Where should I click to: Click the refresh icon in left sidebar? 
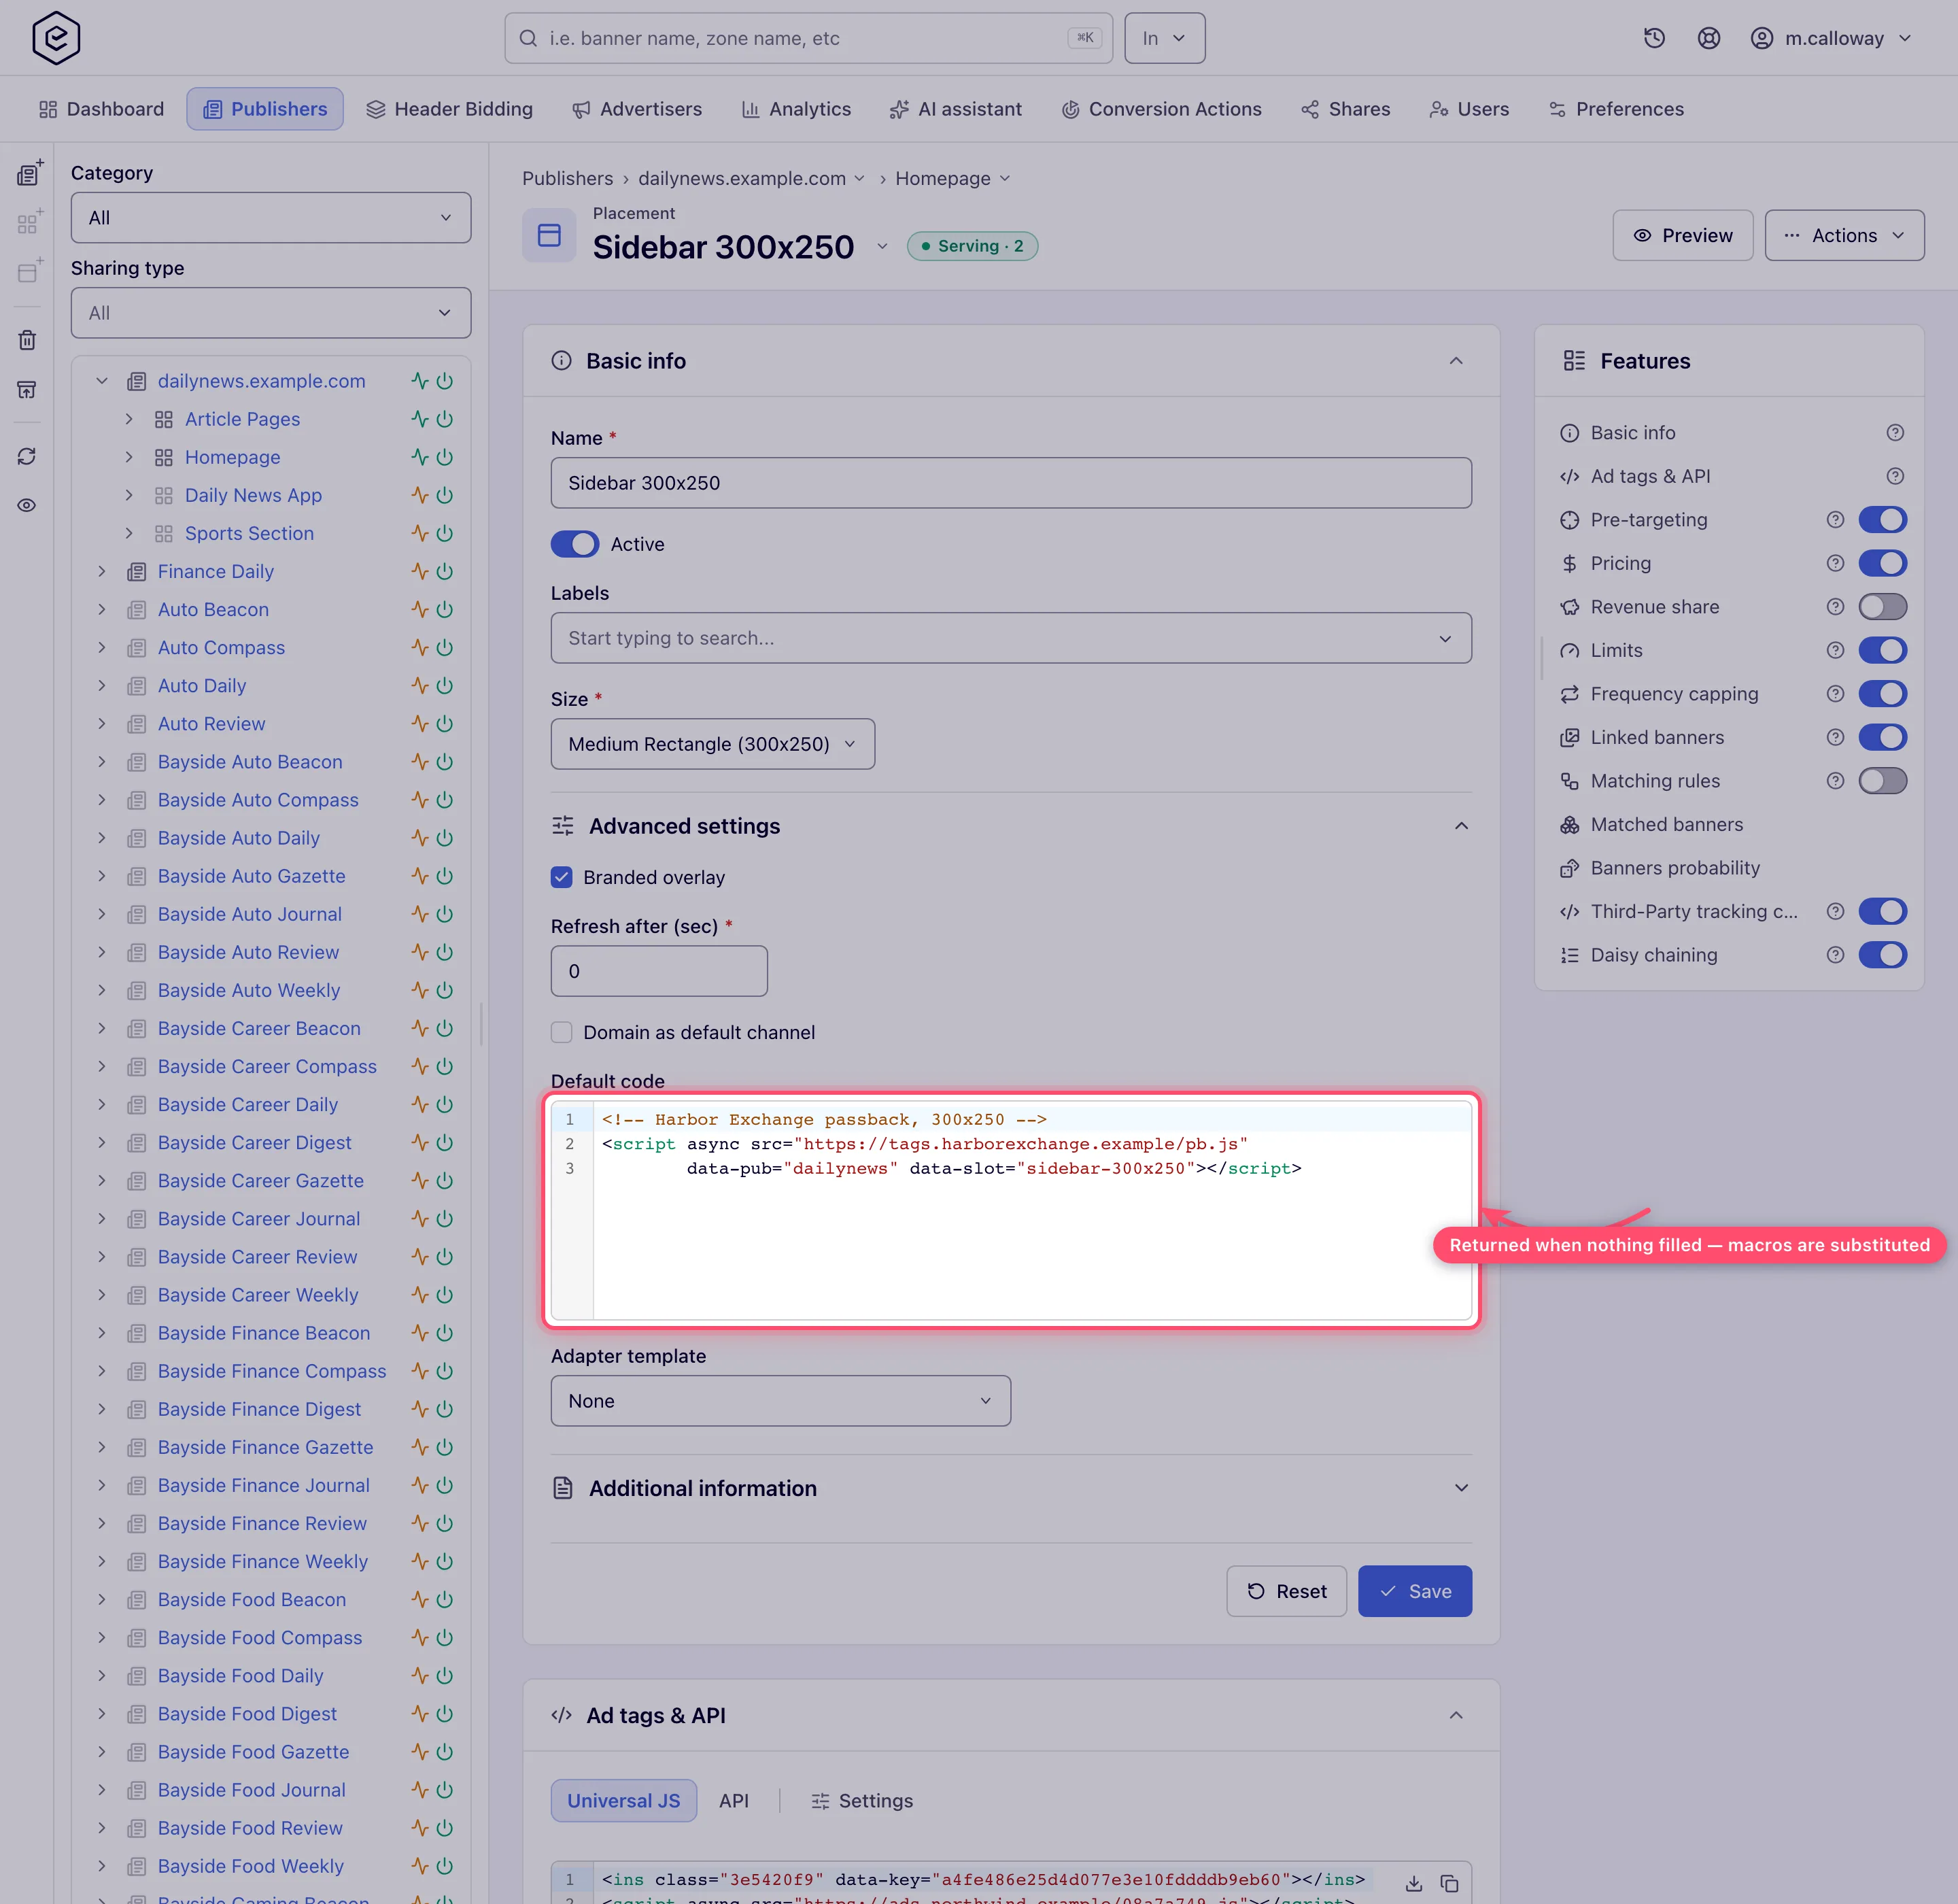pyautogui.click(x=27, y=456)
